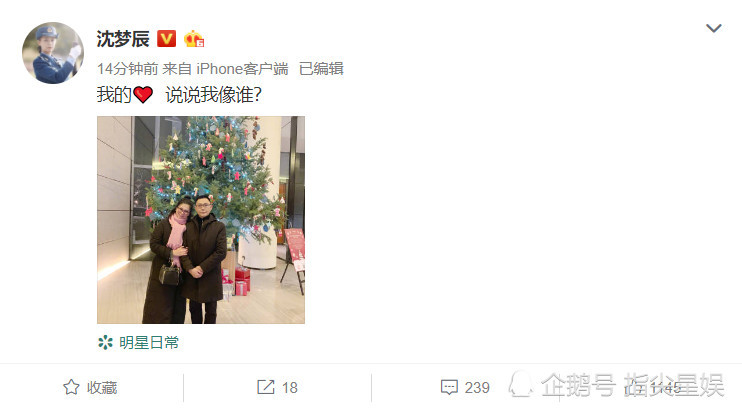The width and height of the screenshot is (742, 411).
Task: Click the crown membership badge icon
Action: [x=194, y=39]
